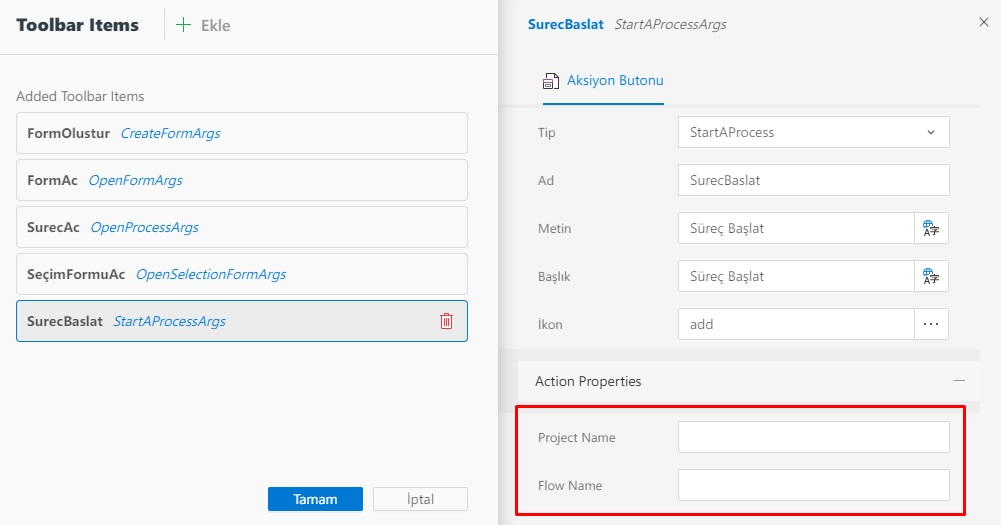Click the Flow Name input field
The image size is (1001, 525).
click(813, 485)
